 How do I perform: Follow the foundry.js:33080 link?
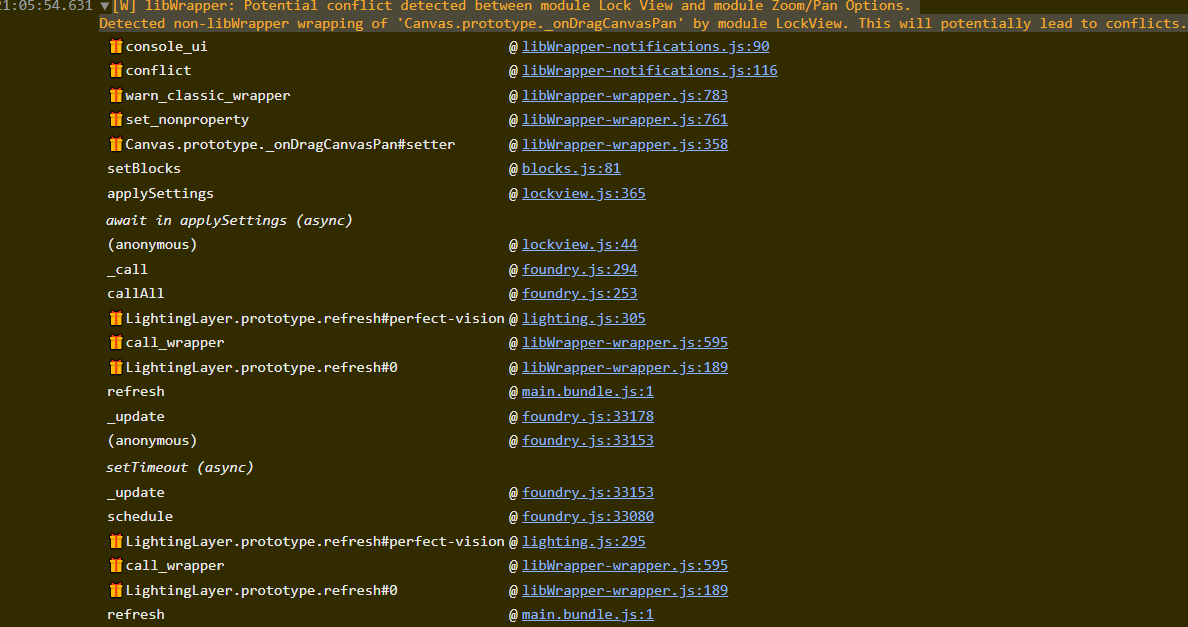click(x=588, y=516)
